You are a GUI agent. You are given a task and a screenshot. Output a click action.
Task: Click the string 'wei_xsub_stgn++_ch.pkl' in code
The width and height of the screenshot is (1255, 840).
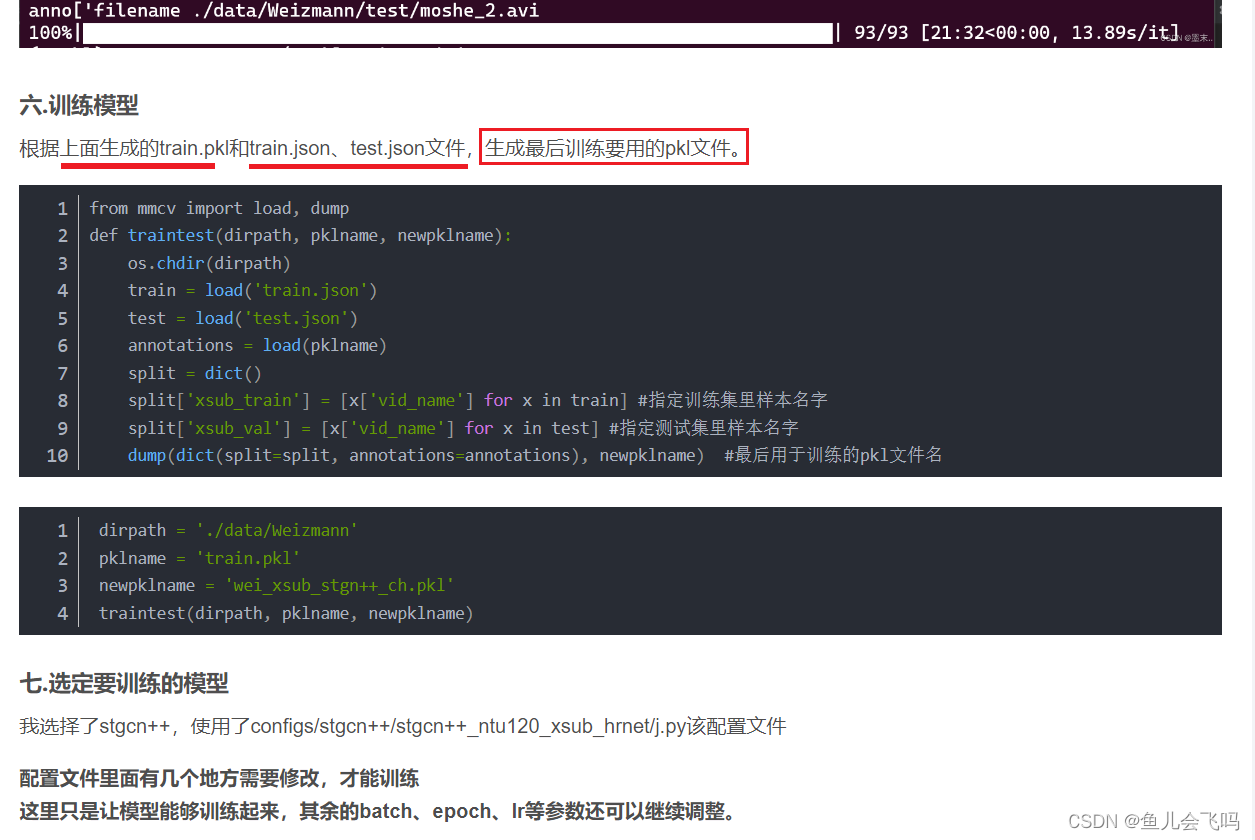[x=340, y=585]
